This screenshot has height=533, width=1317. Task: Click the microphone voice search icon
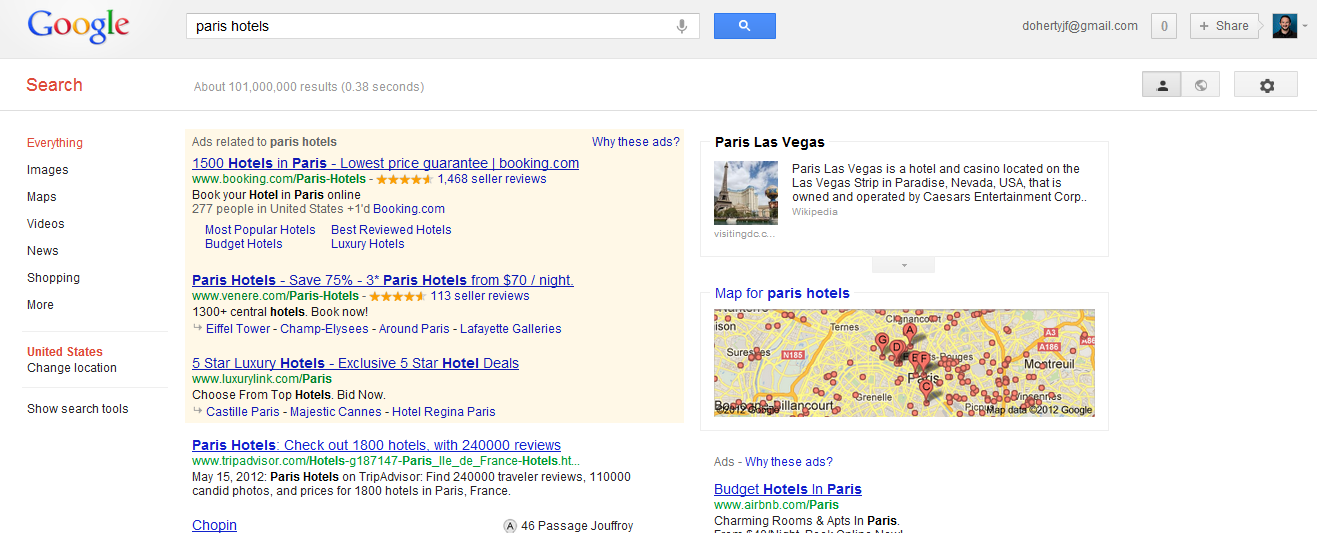click(682, 26)
